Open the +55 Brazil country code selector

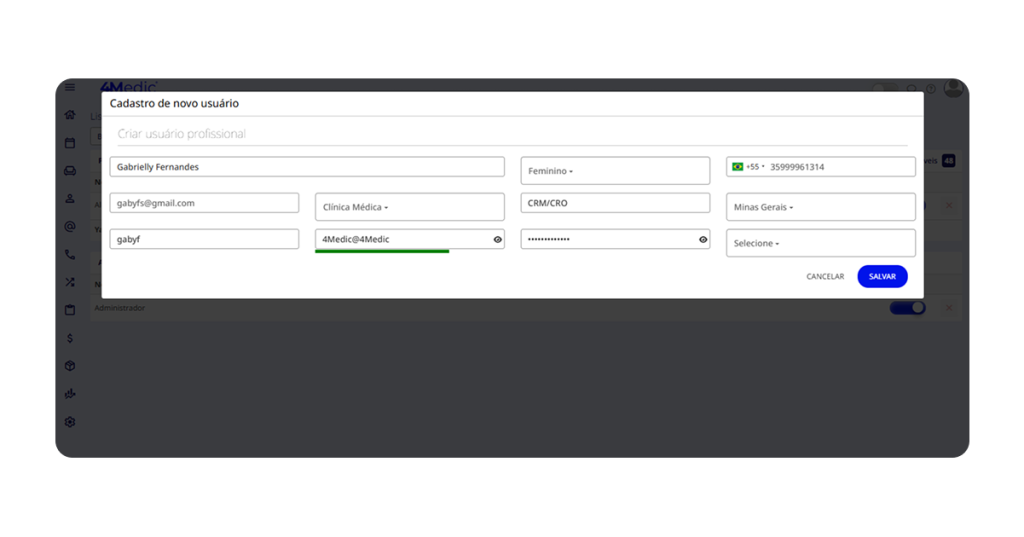click(747, 167)
